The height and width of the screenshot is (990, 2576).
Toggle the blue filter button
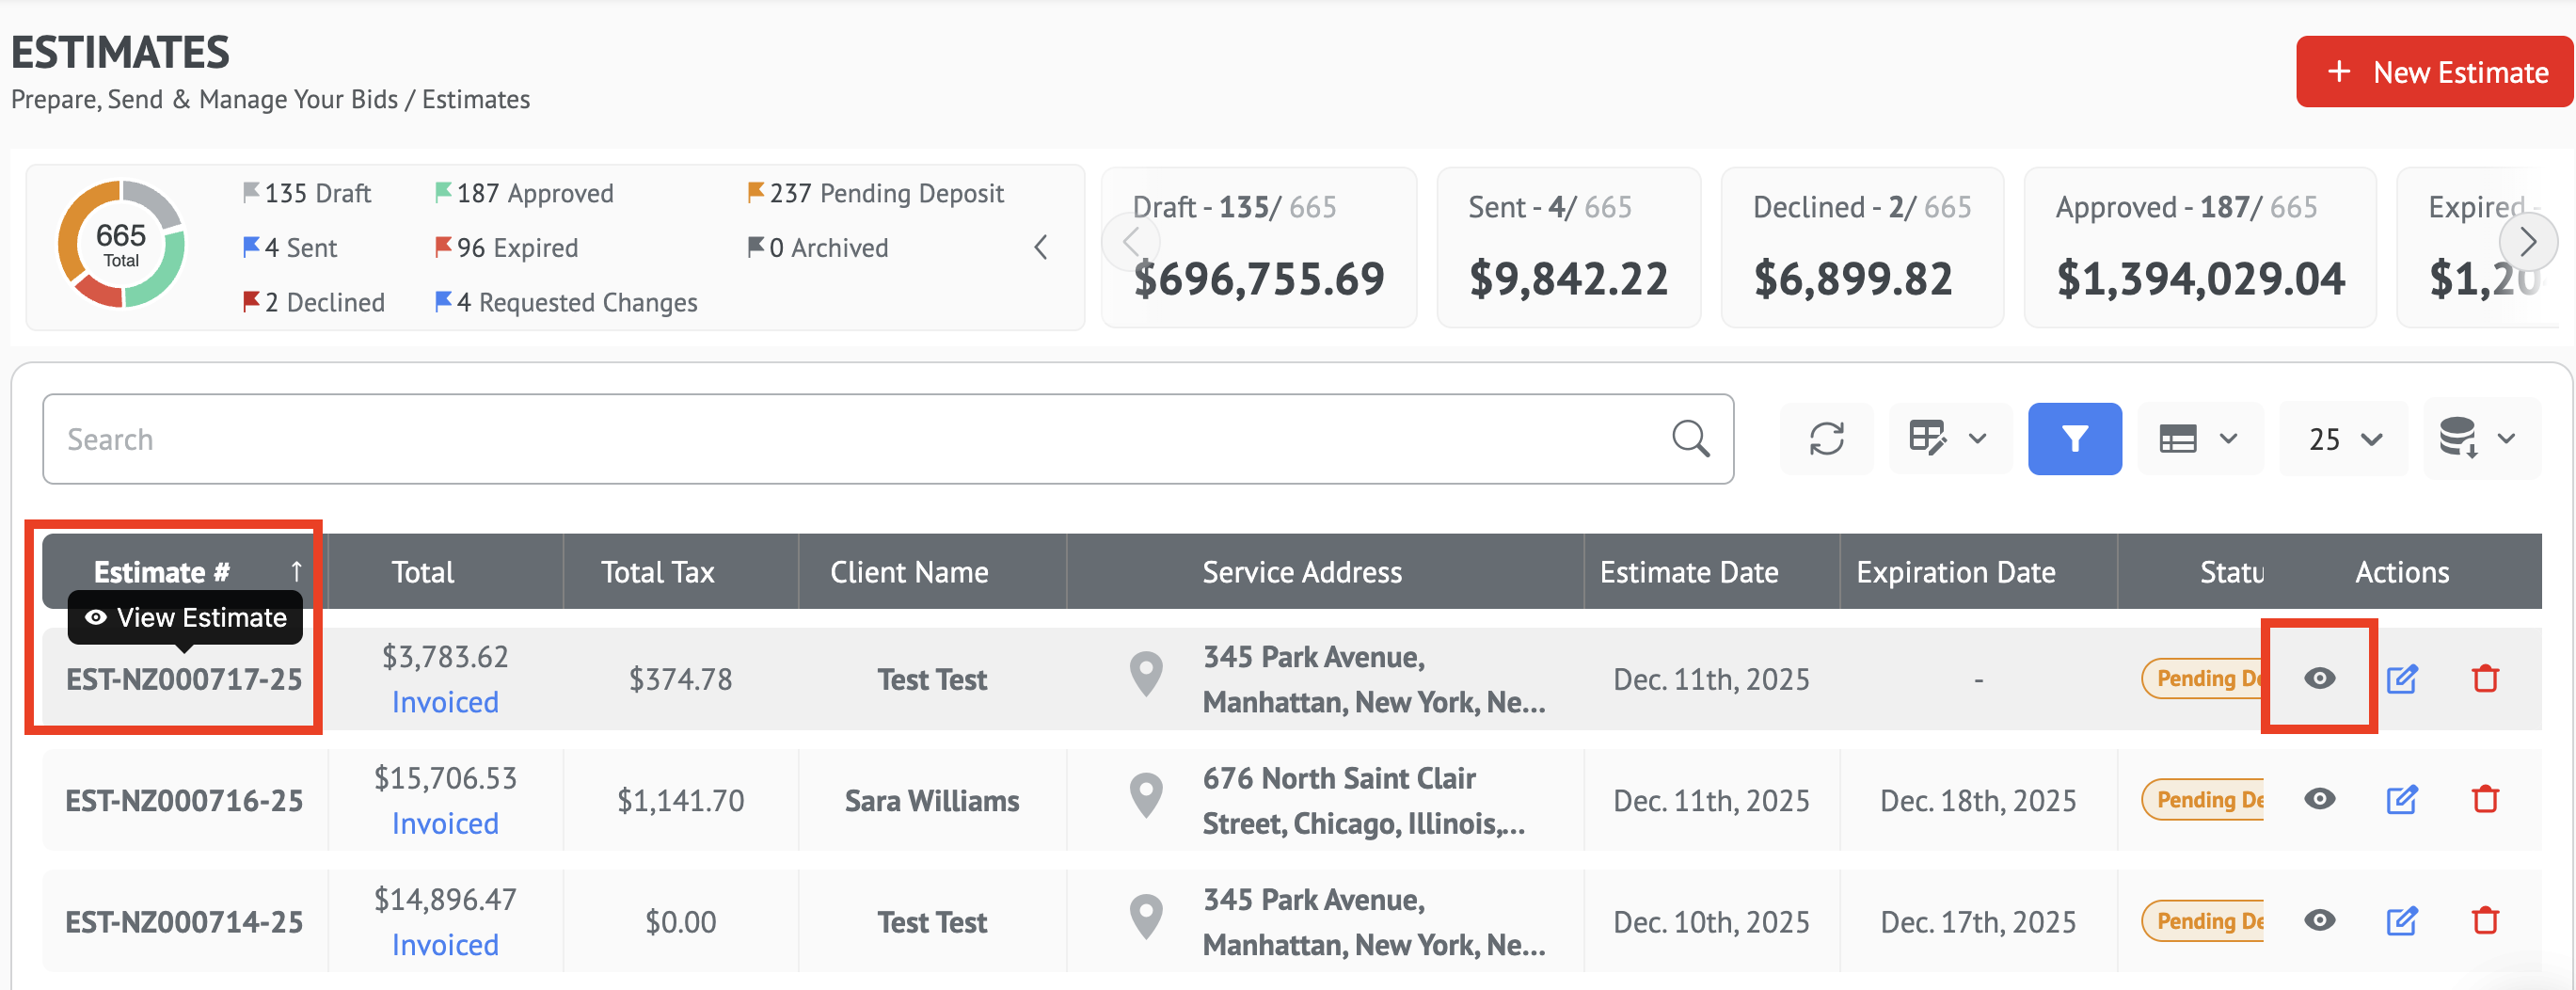coord(2074,439)
